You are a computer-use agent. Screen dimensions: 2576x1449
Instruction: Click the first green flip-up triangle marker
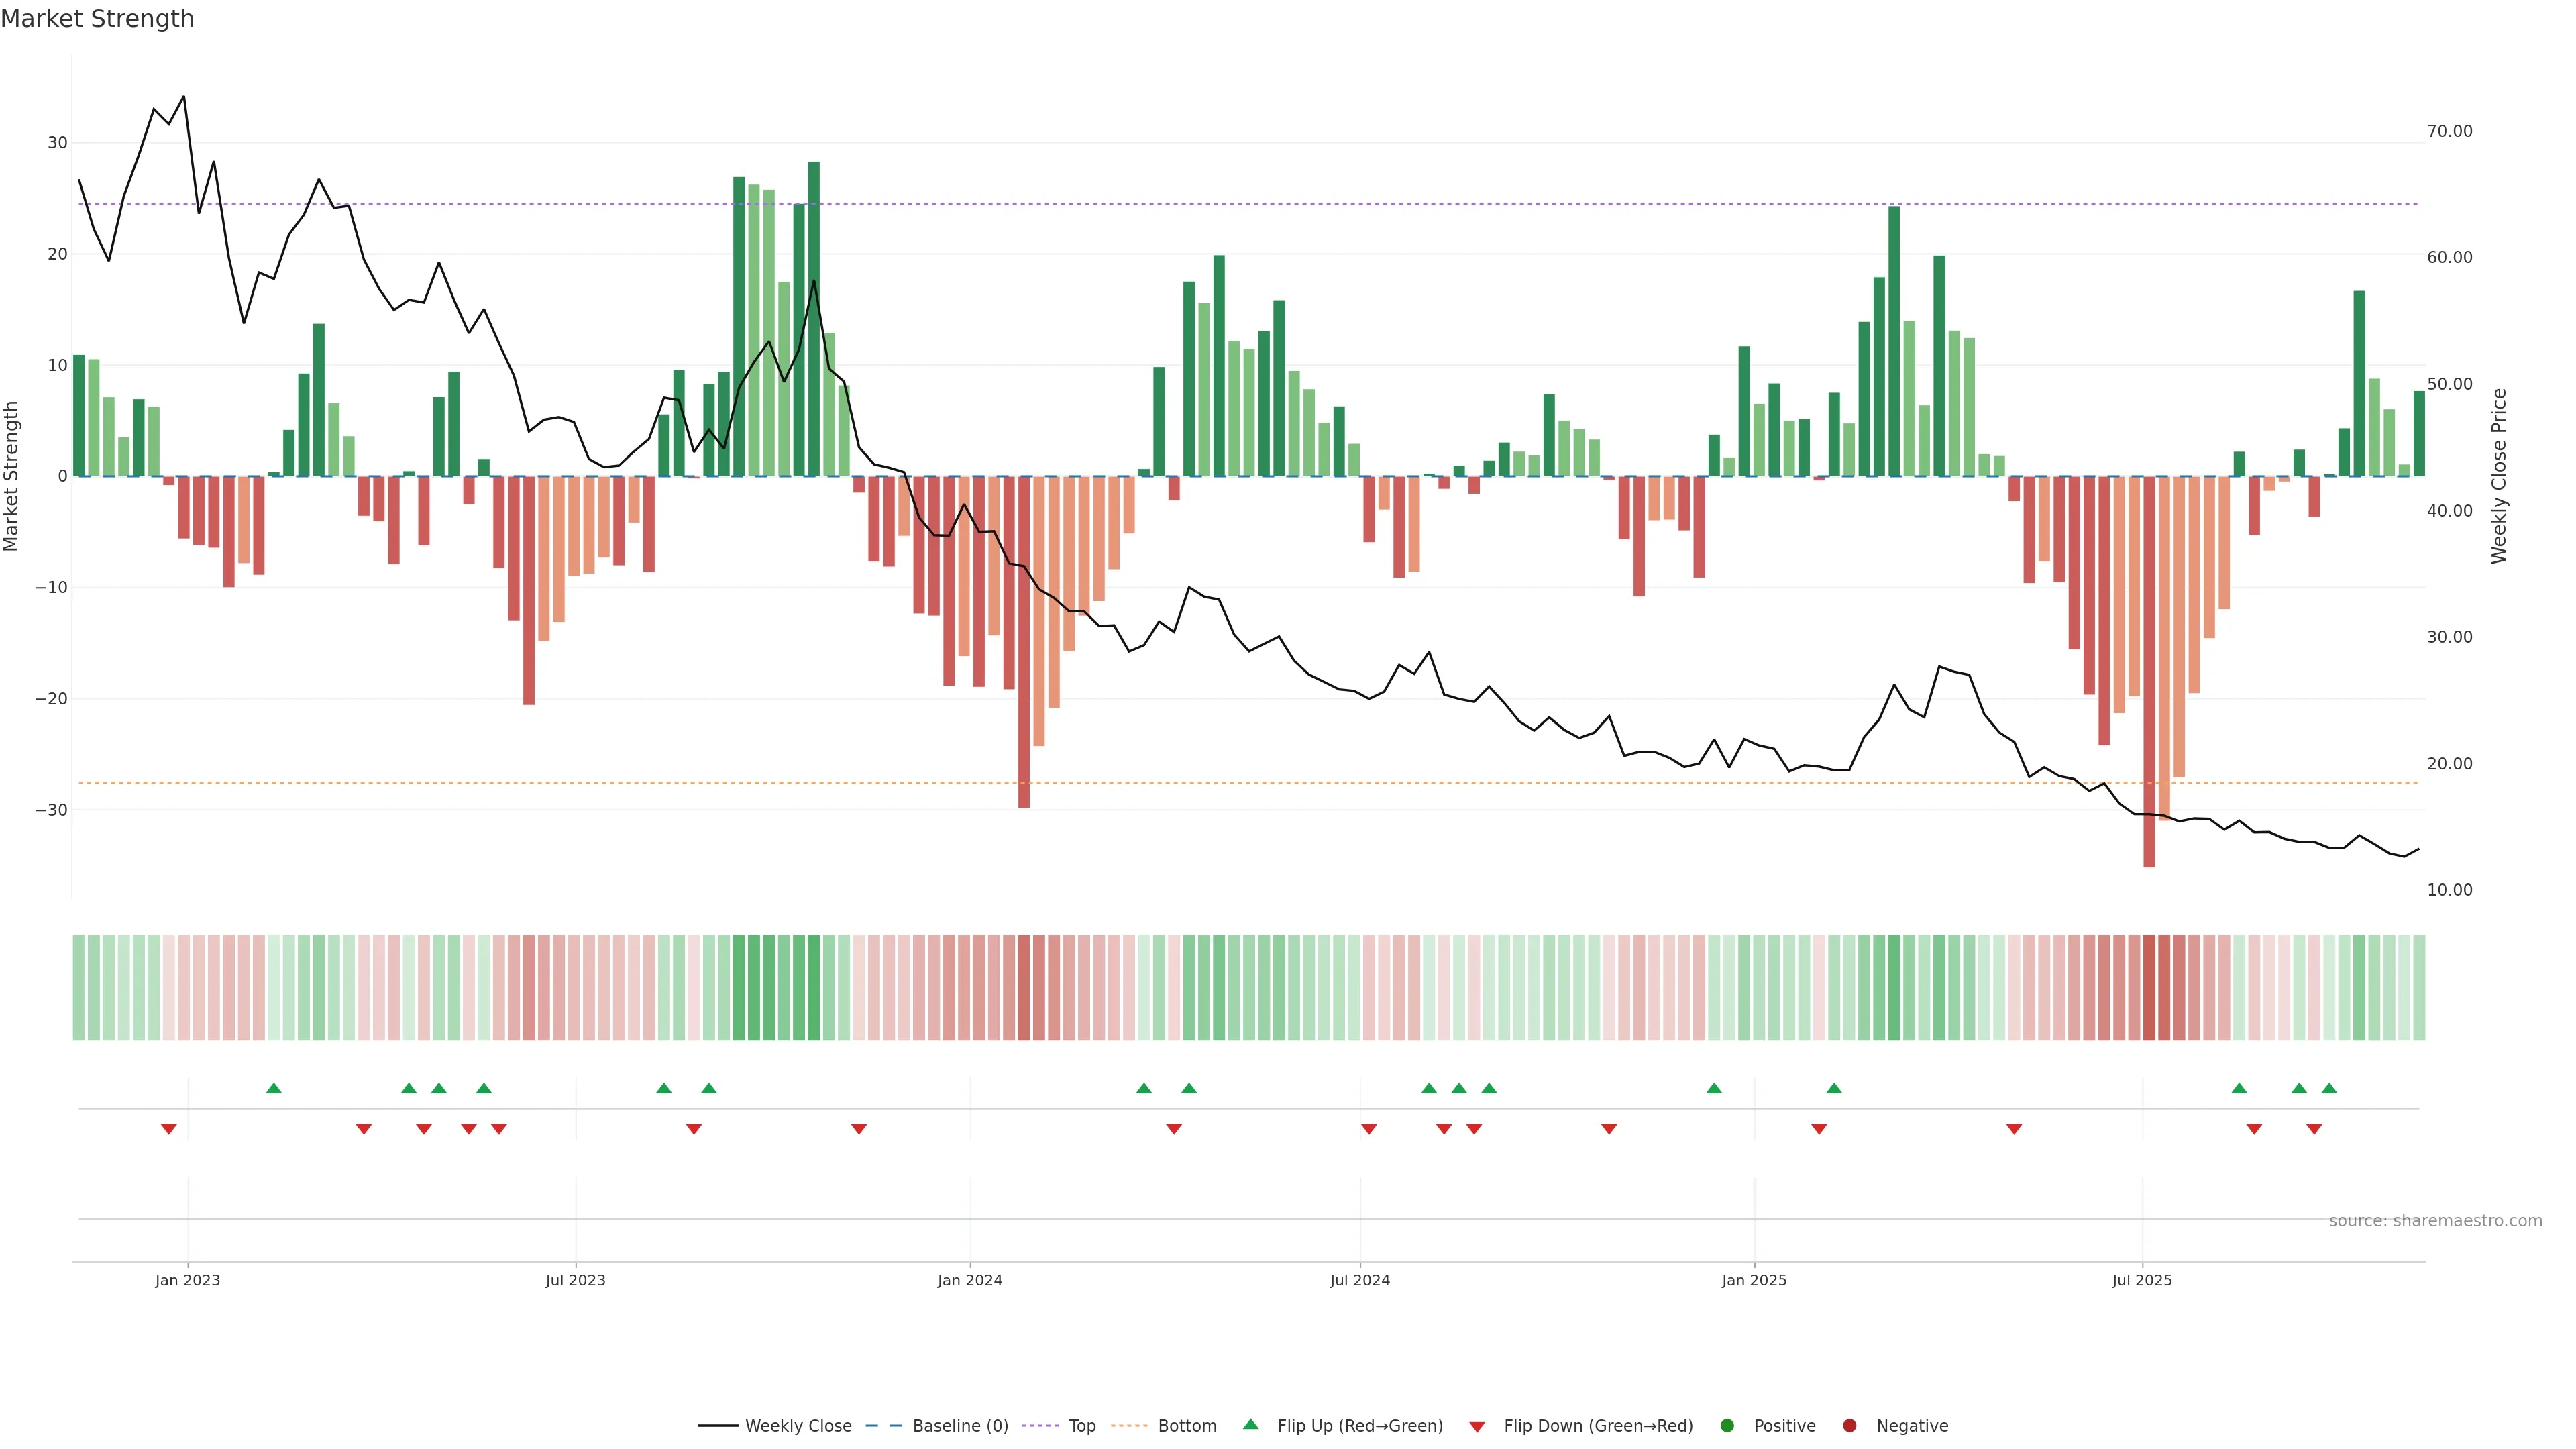tap(274, 1088)
